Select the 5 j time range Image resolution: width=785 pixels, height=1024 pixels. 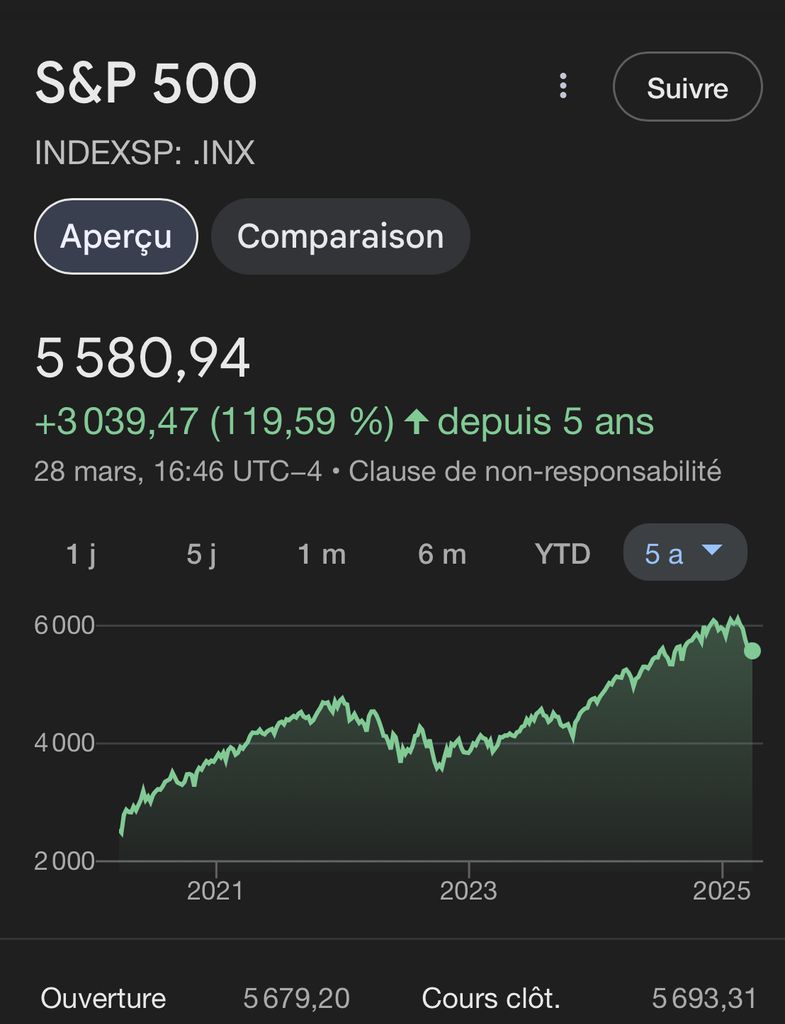point(201,553)
